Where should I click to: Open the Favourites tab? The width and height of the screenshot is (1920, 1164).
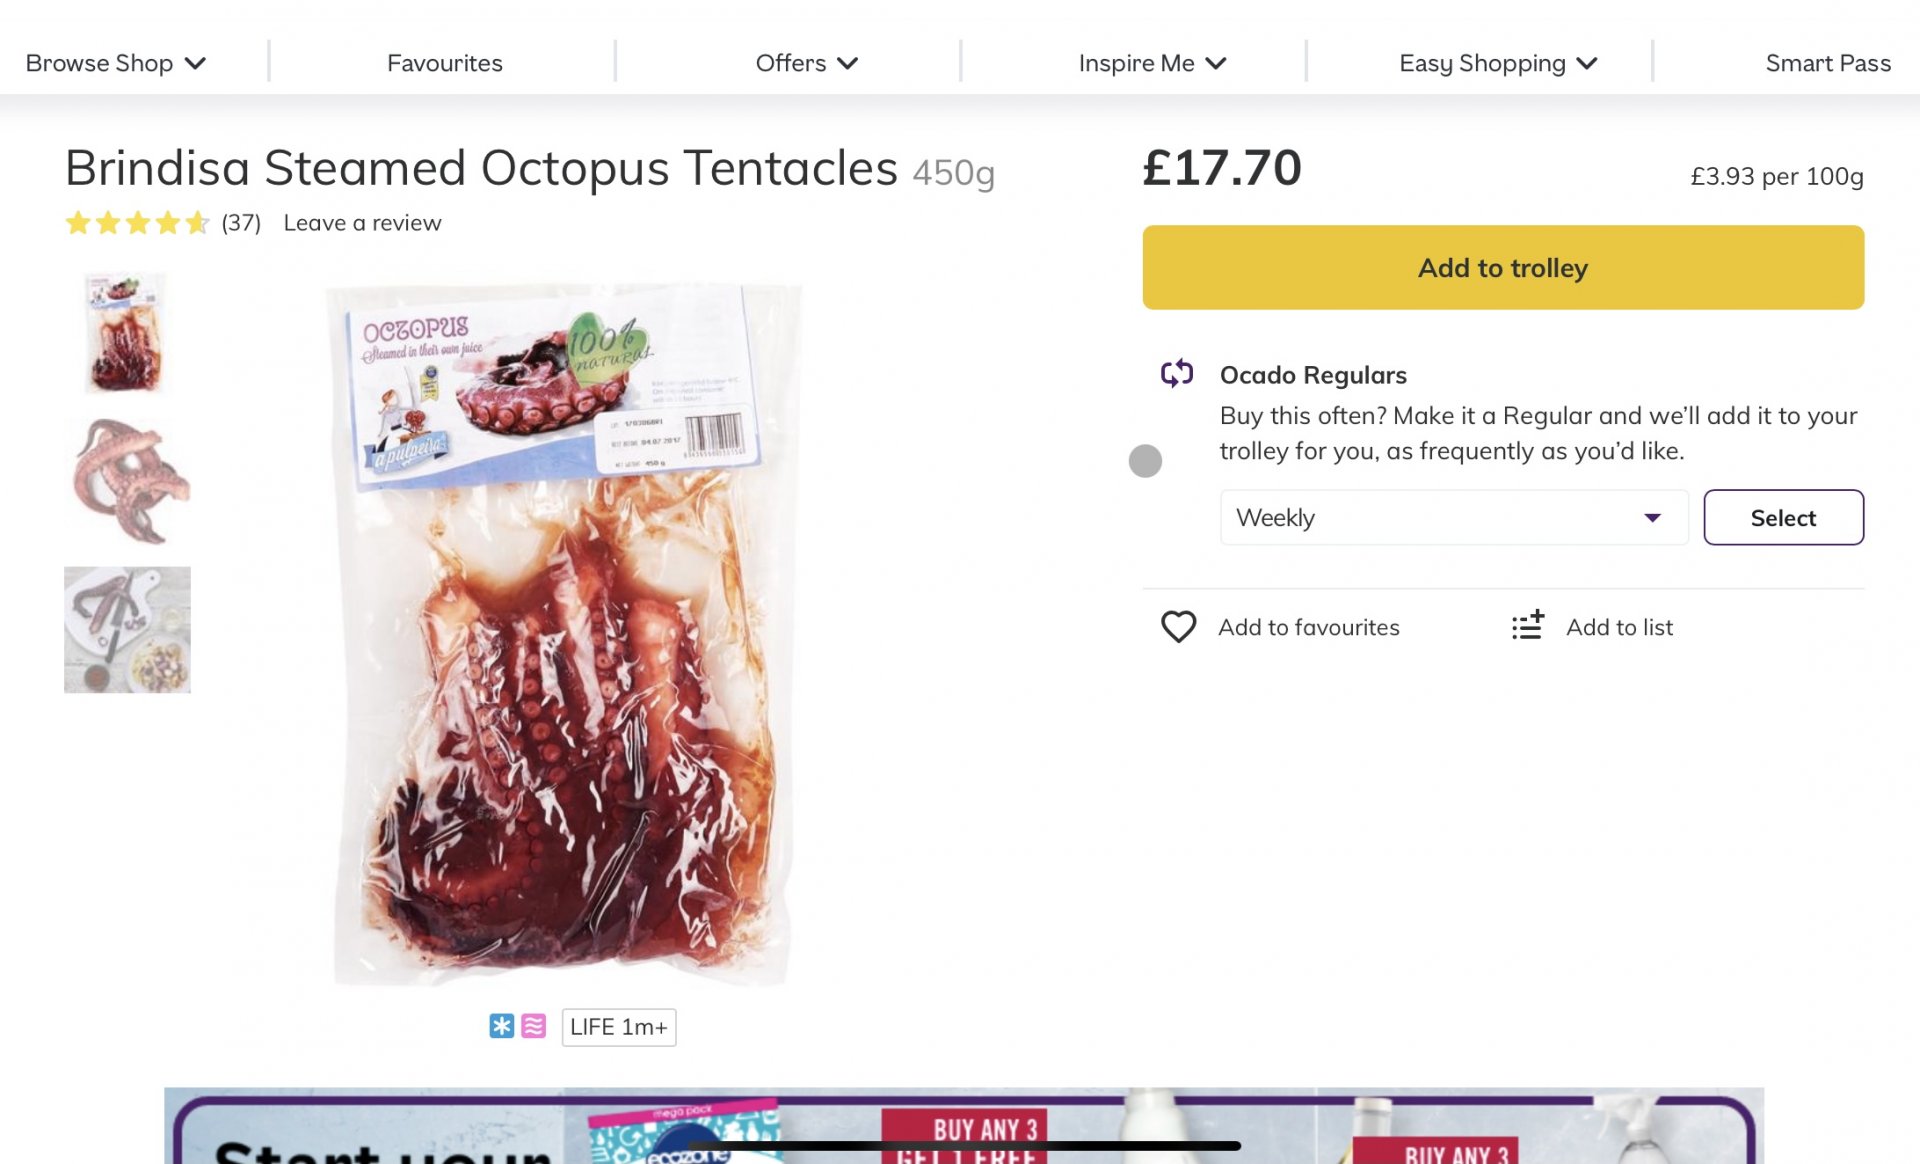coord(444,63)
